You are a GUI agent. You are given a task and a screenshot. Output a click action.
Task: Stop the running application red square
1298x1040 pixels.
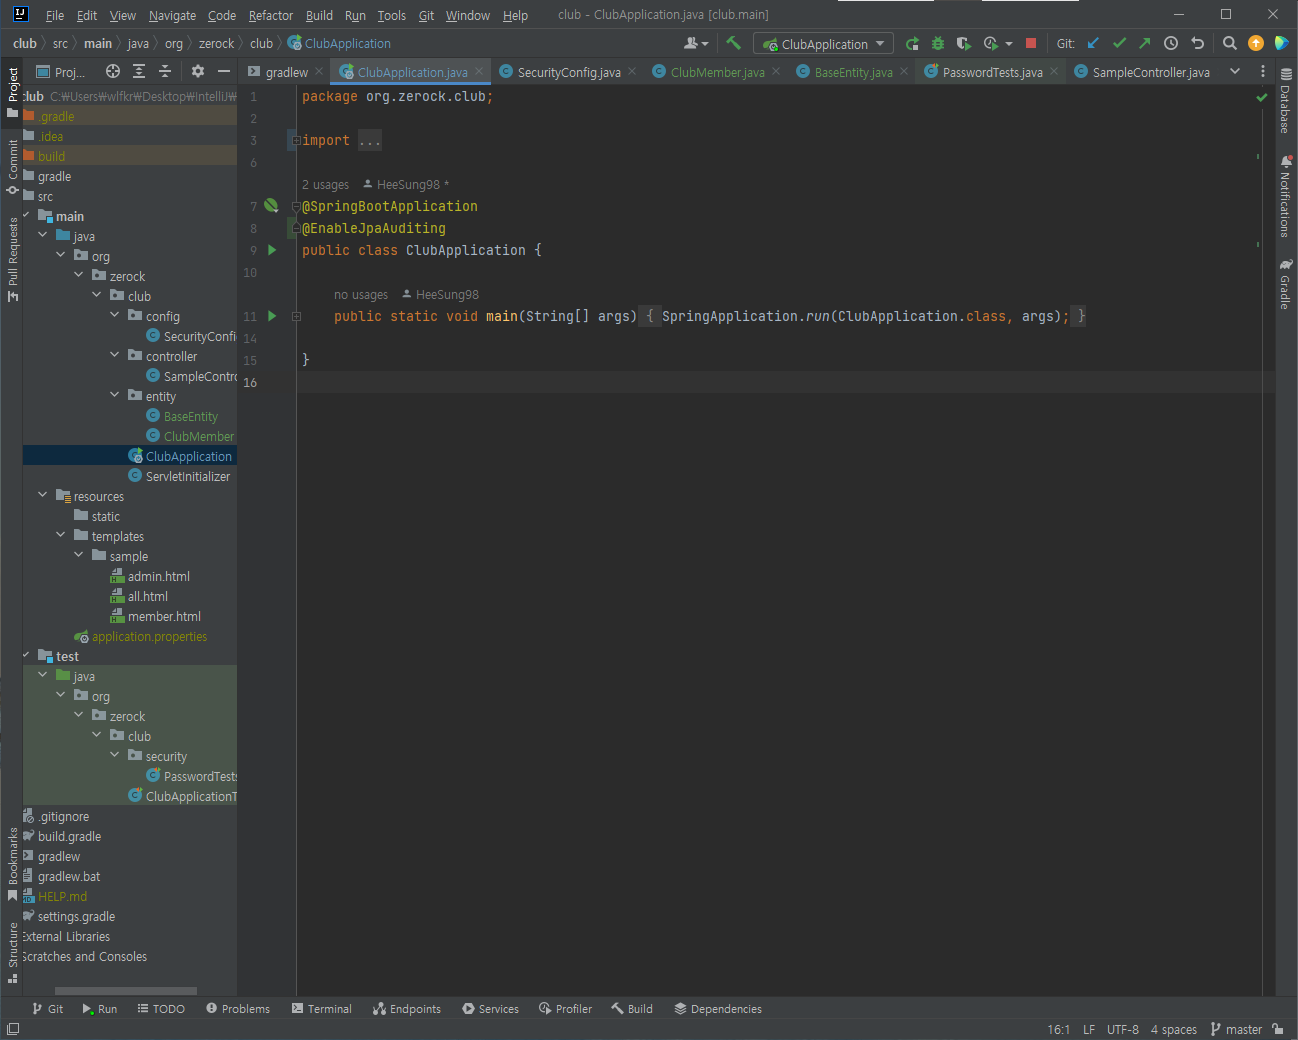pos(1031,44)
